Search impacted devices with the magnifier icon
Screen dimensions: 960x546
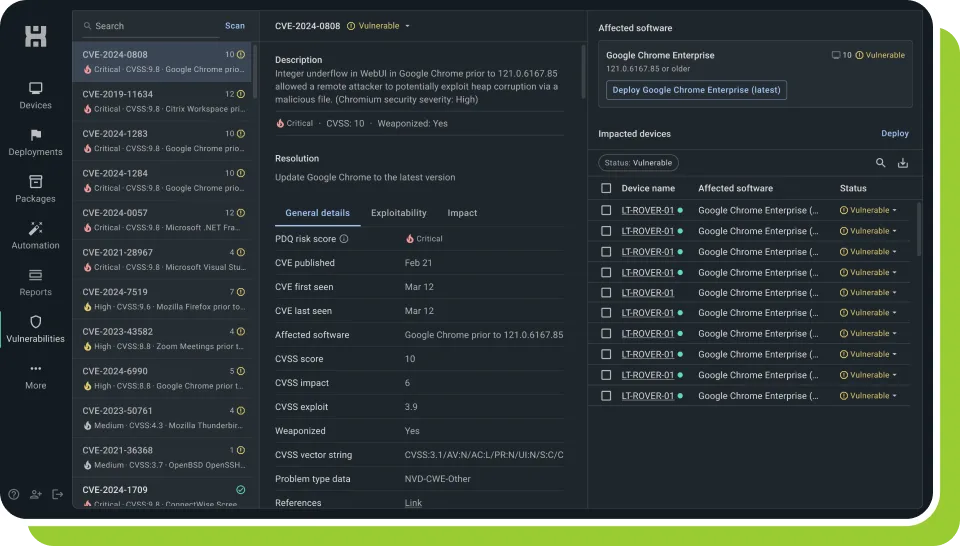pyautogui.click(x=880, y=163)
